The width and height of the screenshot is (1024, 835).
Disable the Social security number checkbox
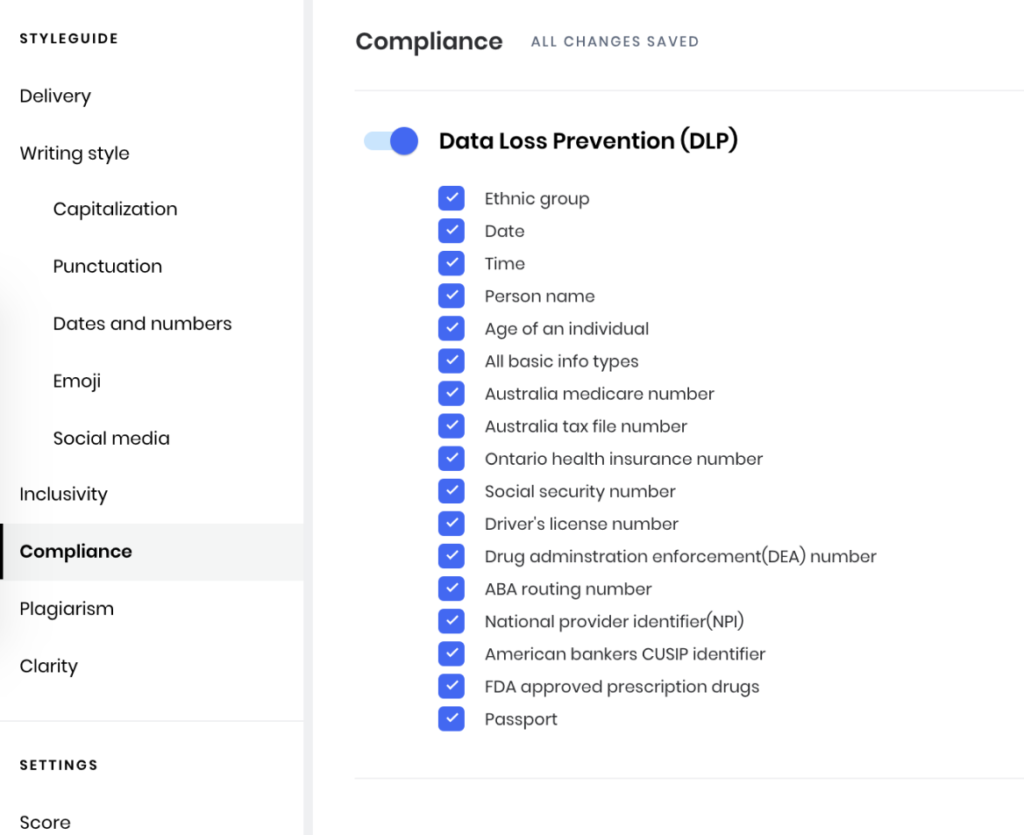pos(451,491)
